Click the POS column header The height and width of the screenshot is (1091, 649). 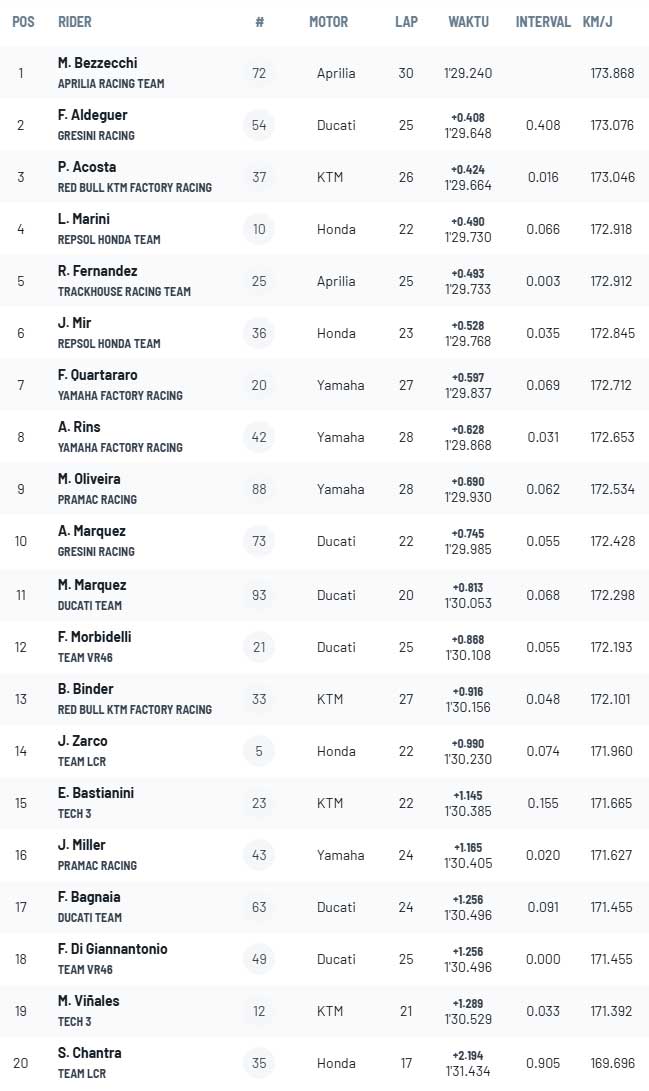tap(23, 22)
